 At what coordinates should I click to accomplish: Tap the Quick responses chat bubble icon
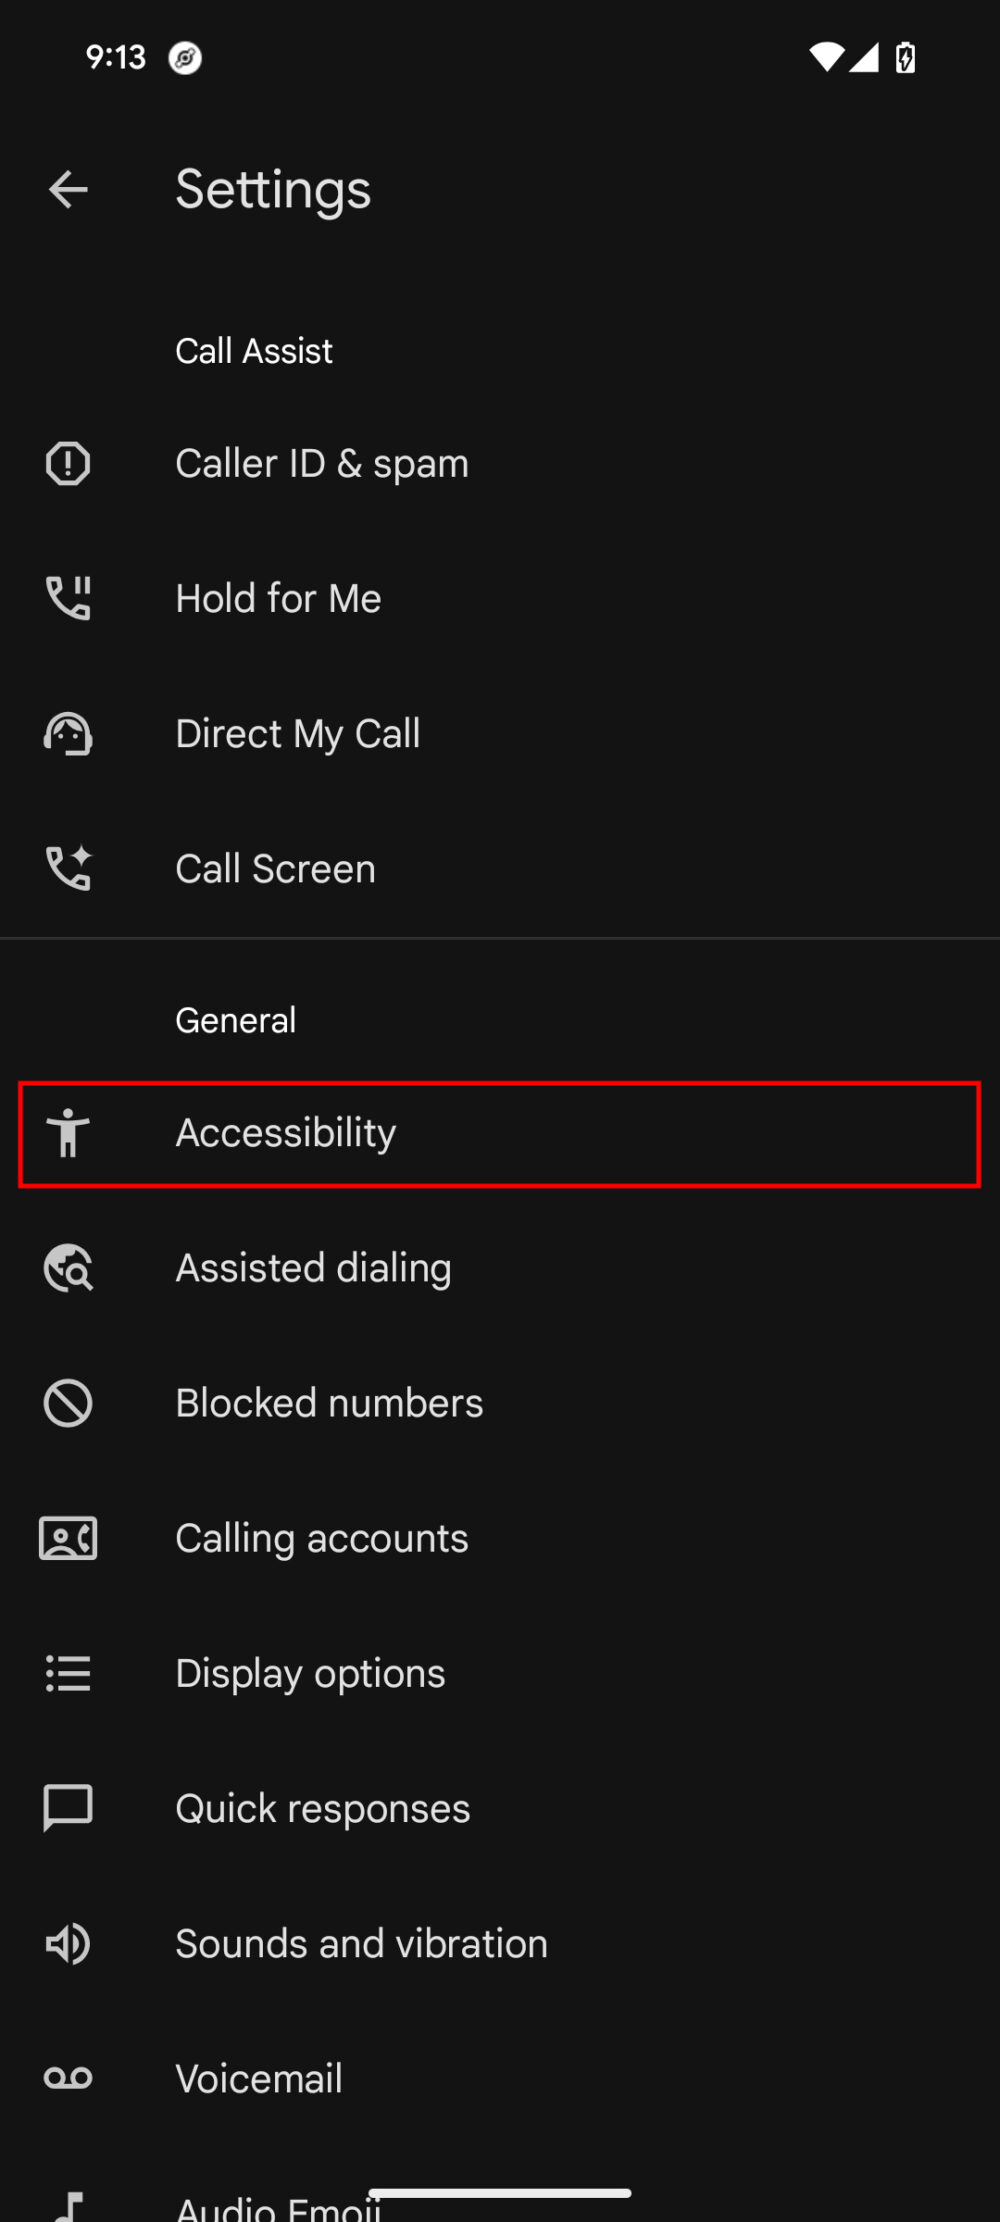point(68,1808)
